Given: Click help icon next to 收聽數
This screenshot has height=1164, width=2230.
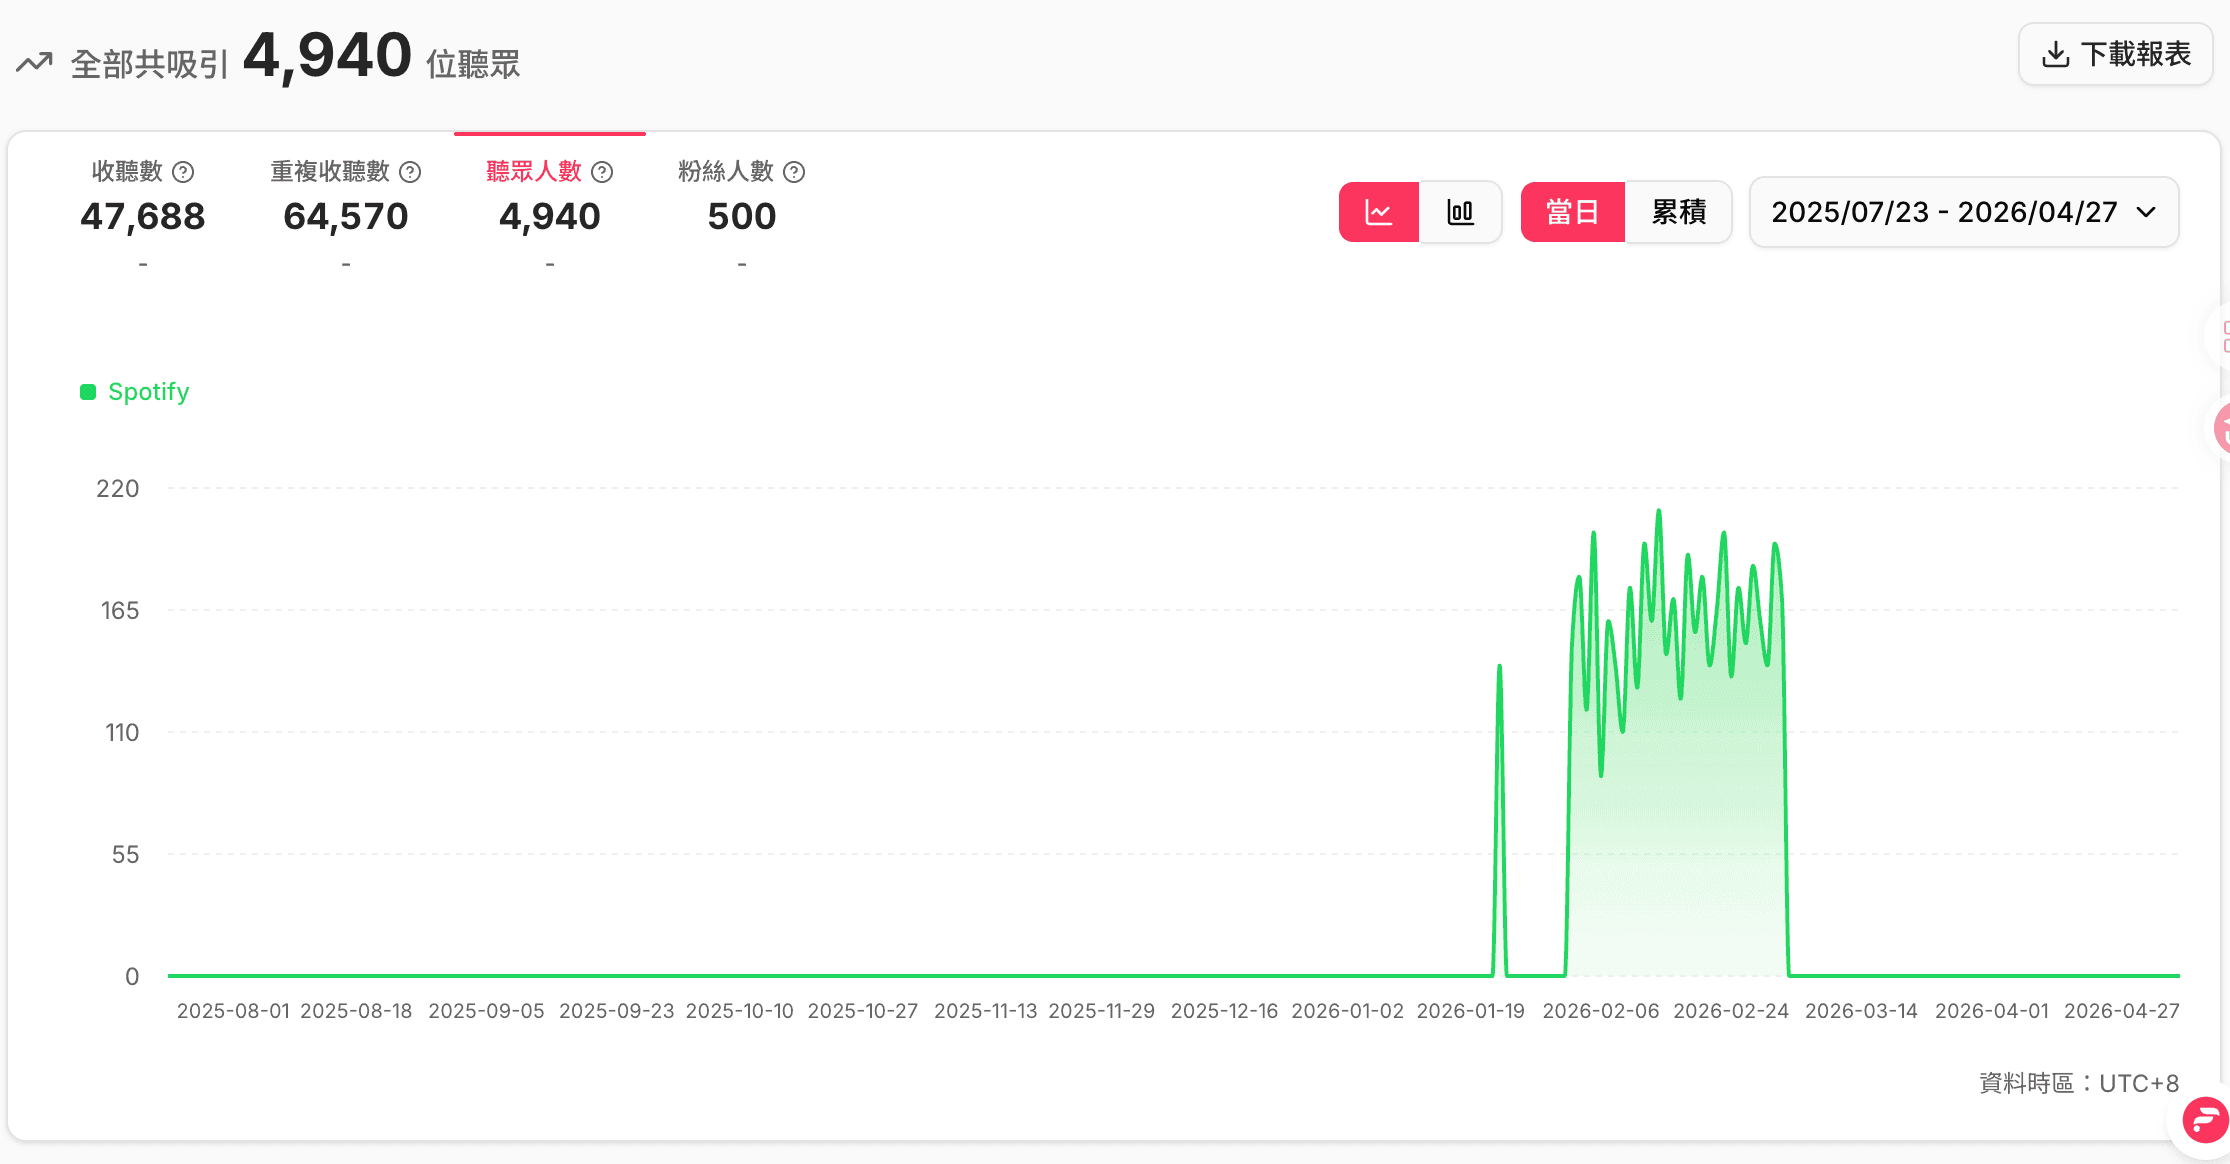Looking at the screenshot, I should (x=183, y=172).
